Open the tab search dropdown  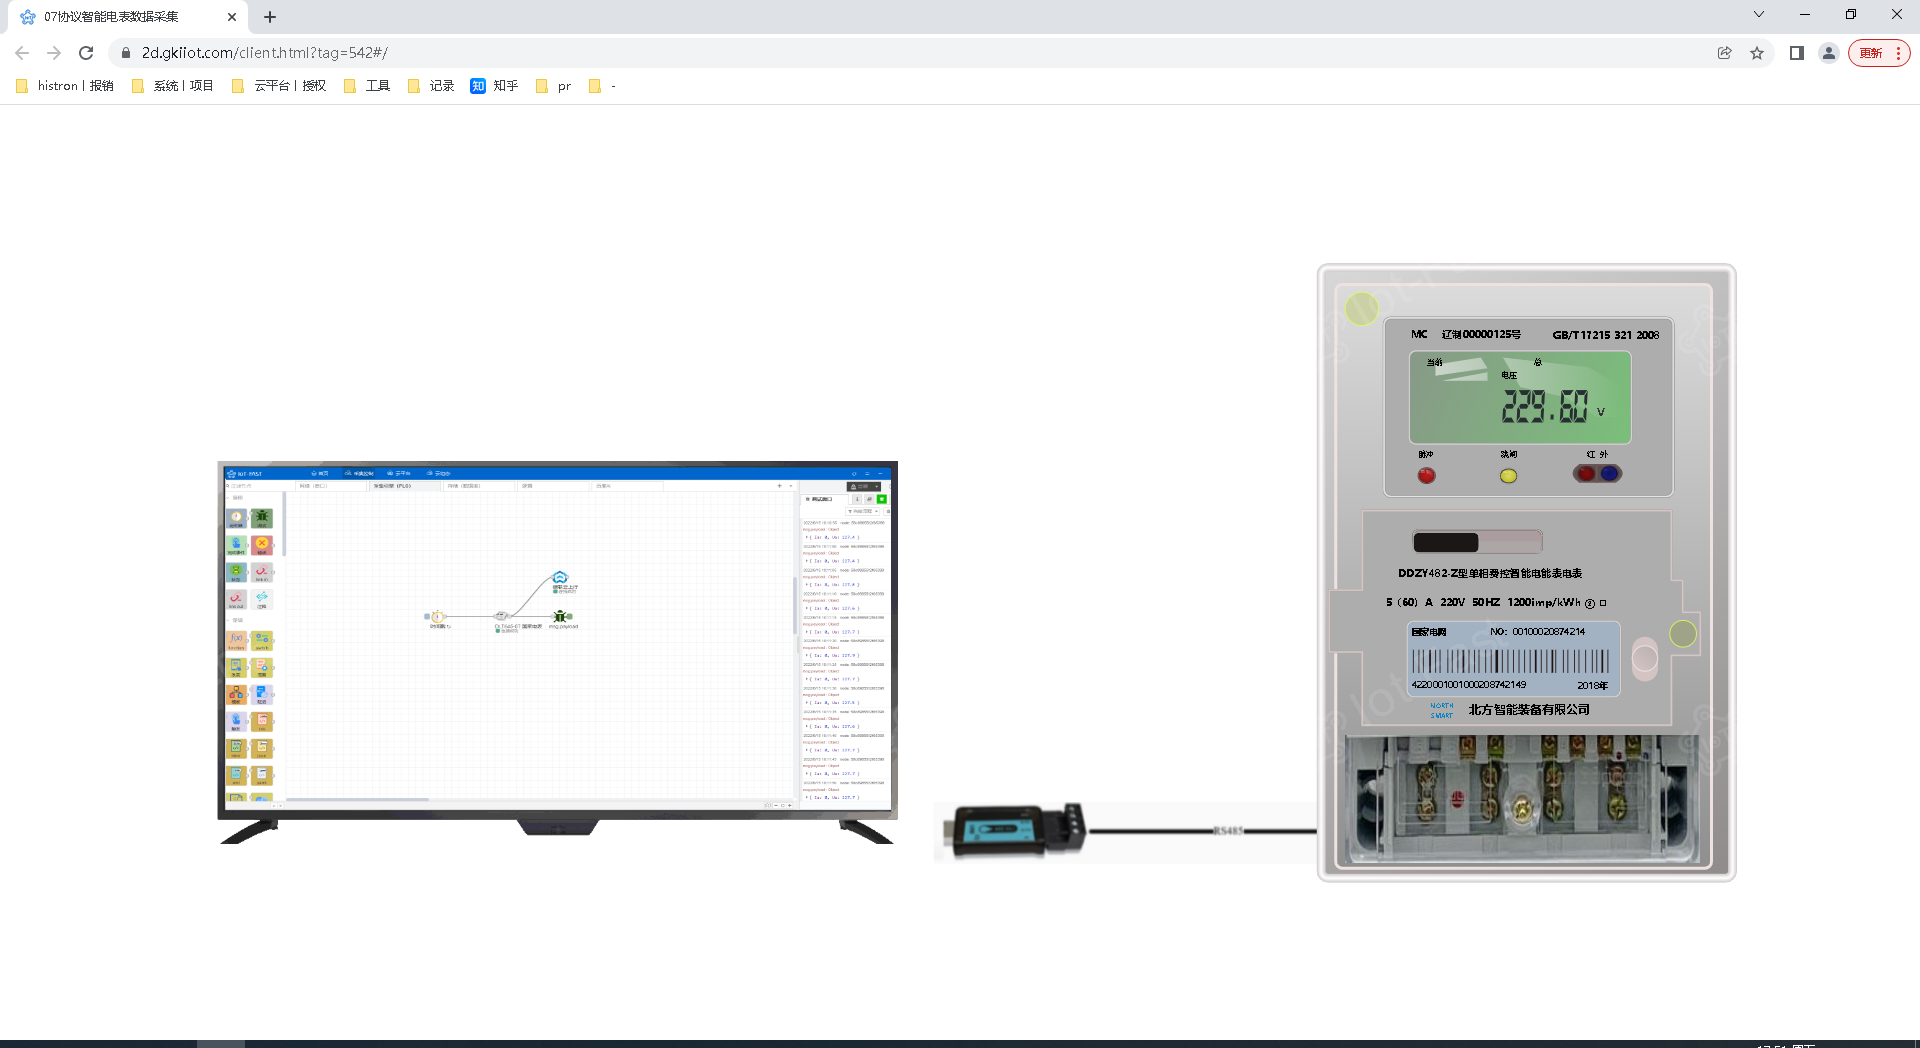(x=1759, y=14)
